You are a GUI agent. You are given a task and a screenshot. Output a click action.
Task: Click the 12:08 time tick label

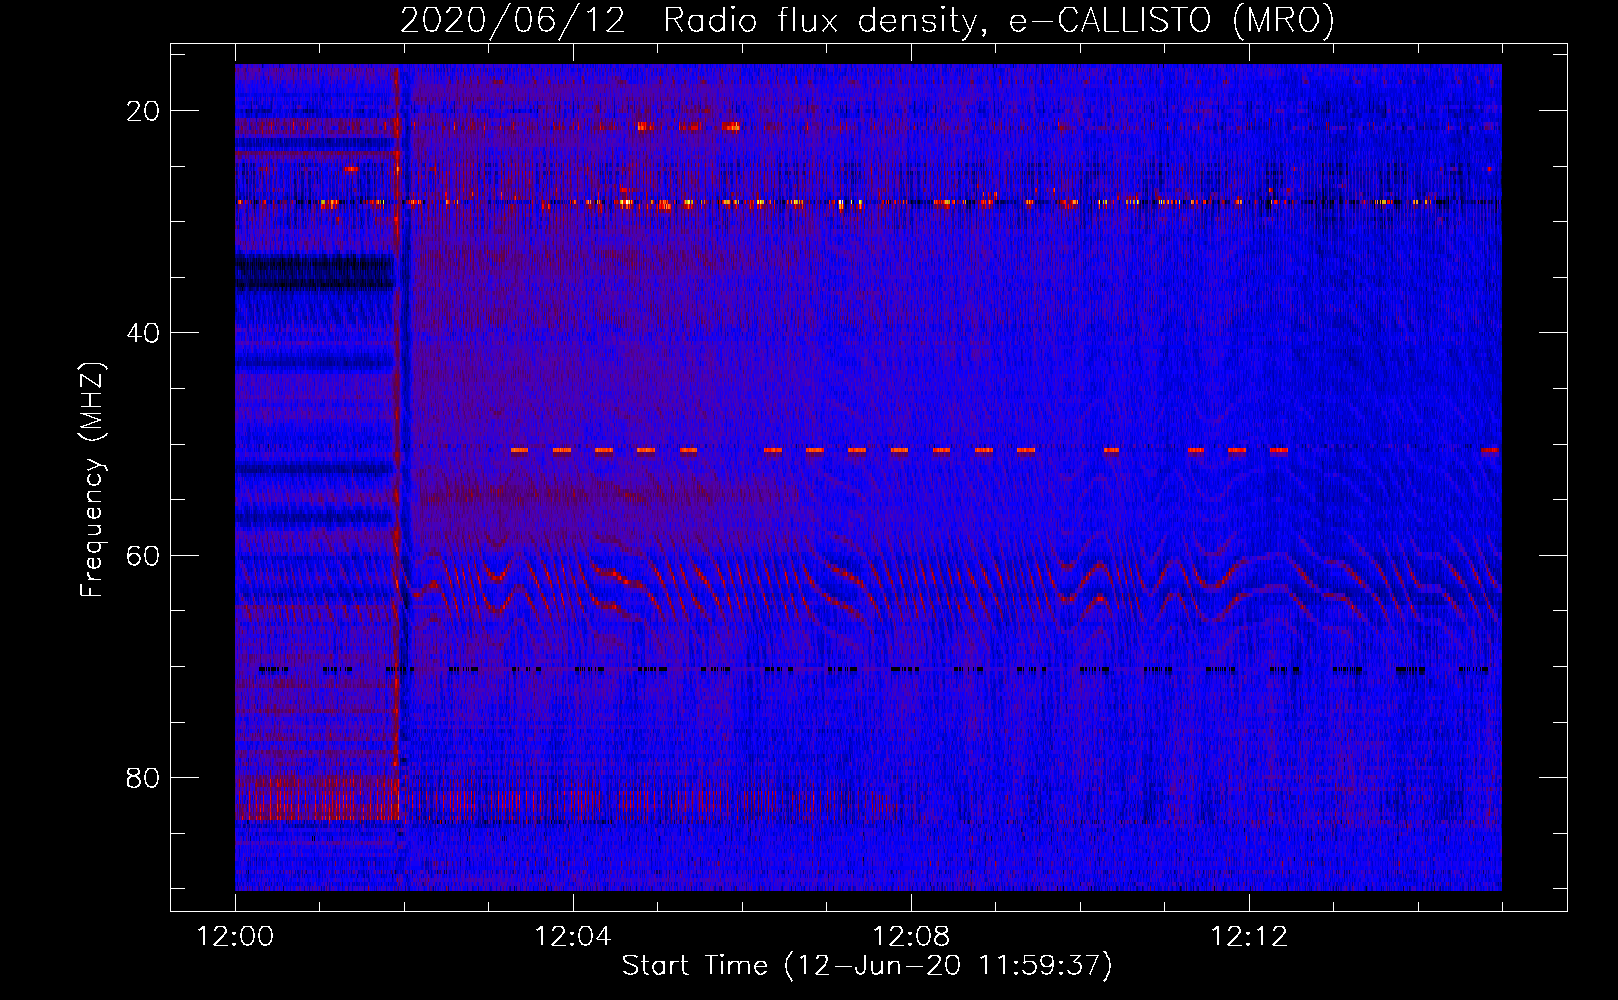(910, 937)
